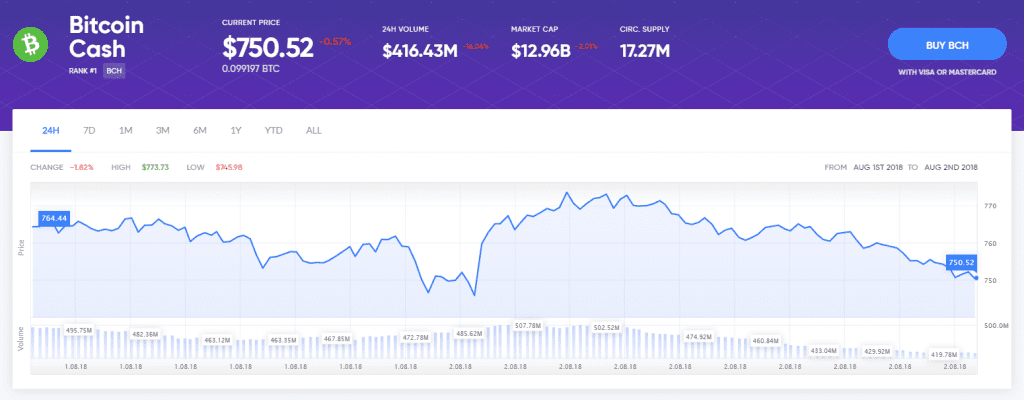Click the 770 price axis label
1024x400 pixels.
point(989,206)
